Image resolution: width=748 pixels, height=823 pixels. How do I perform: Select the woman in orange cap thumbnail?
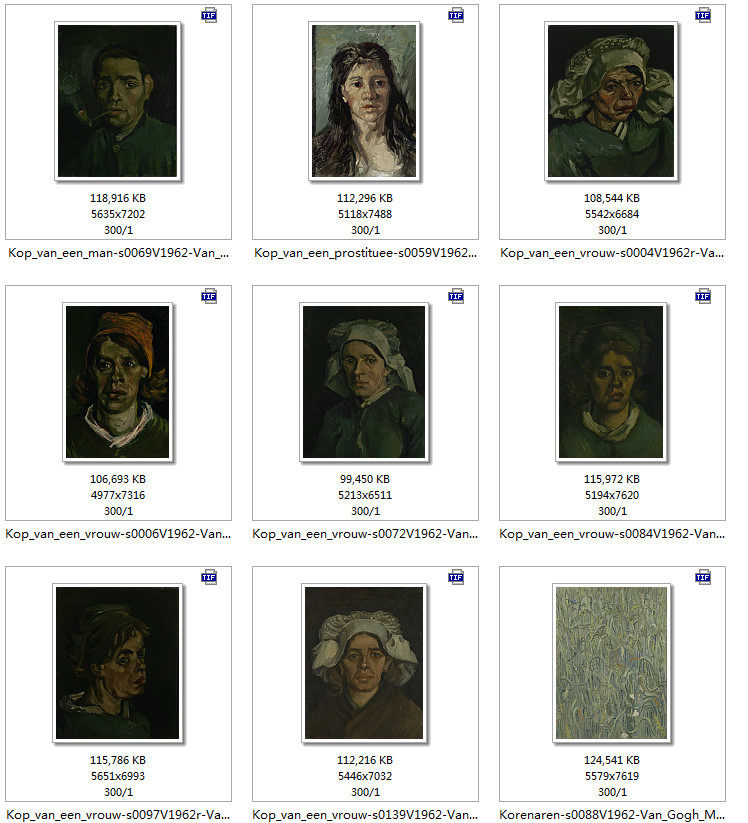pos(118,382)
